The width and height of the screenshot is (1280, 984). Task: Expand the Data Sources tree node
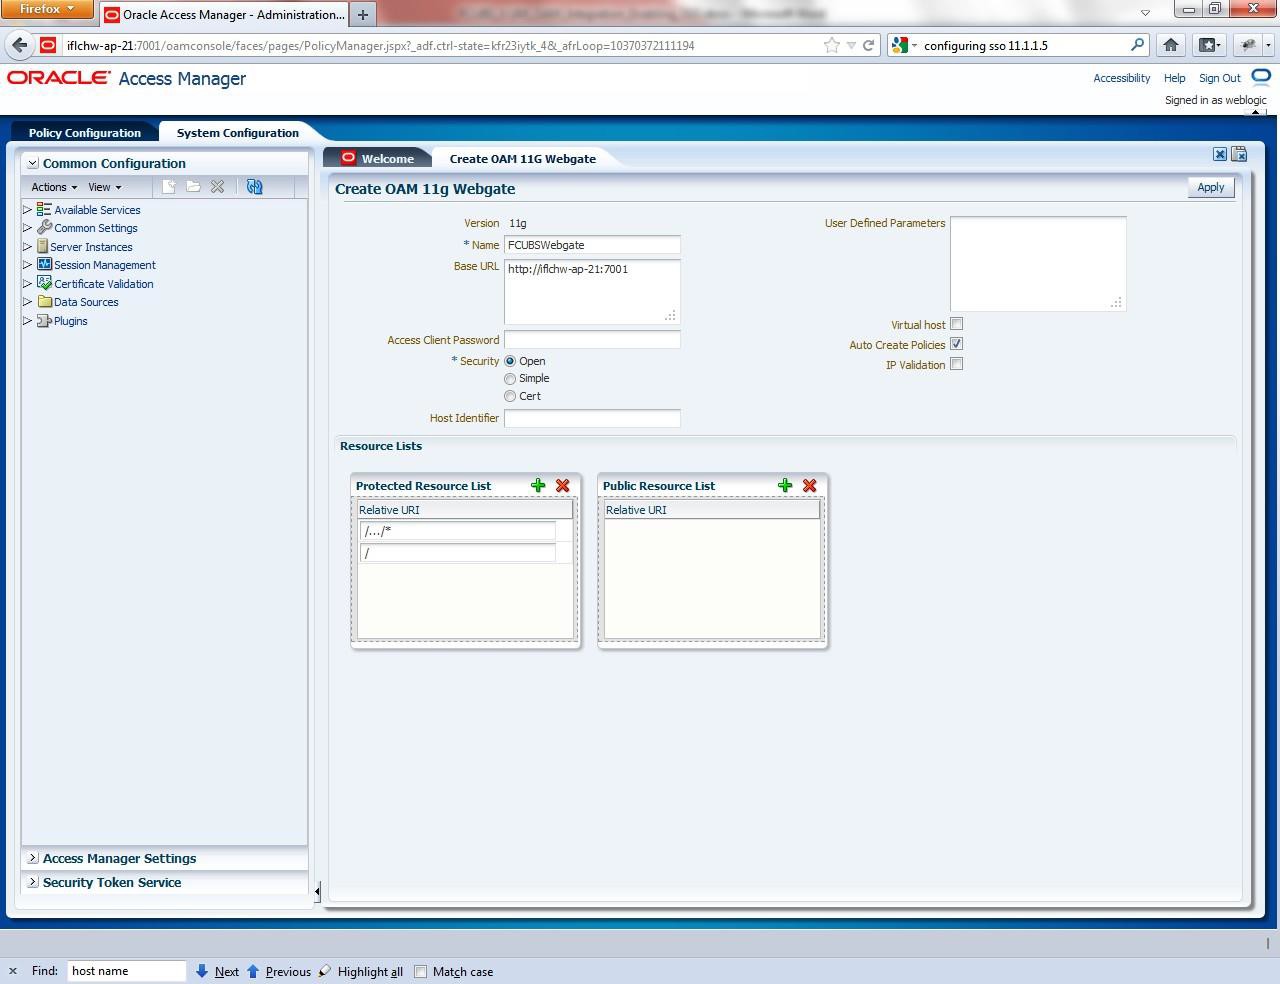pos(28,302)
